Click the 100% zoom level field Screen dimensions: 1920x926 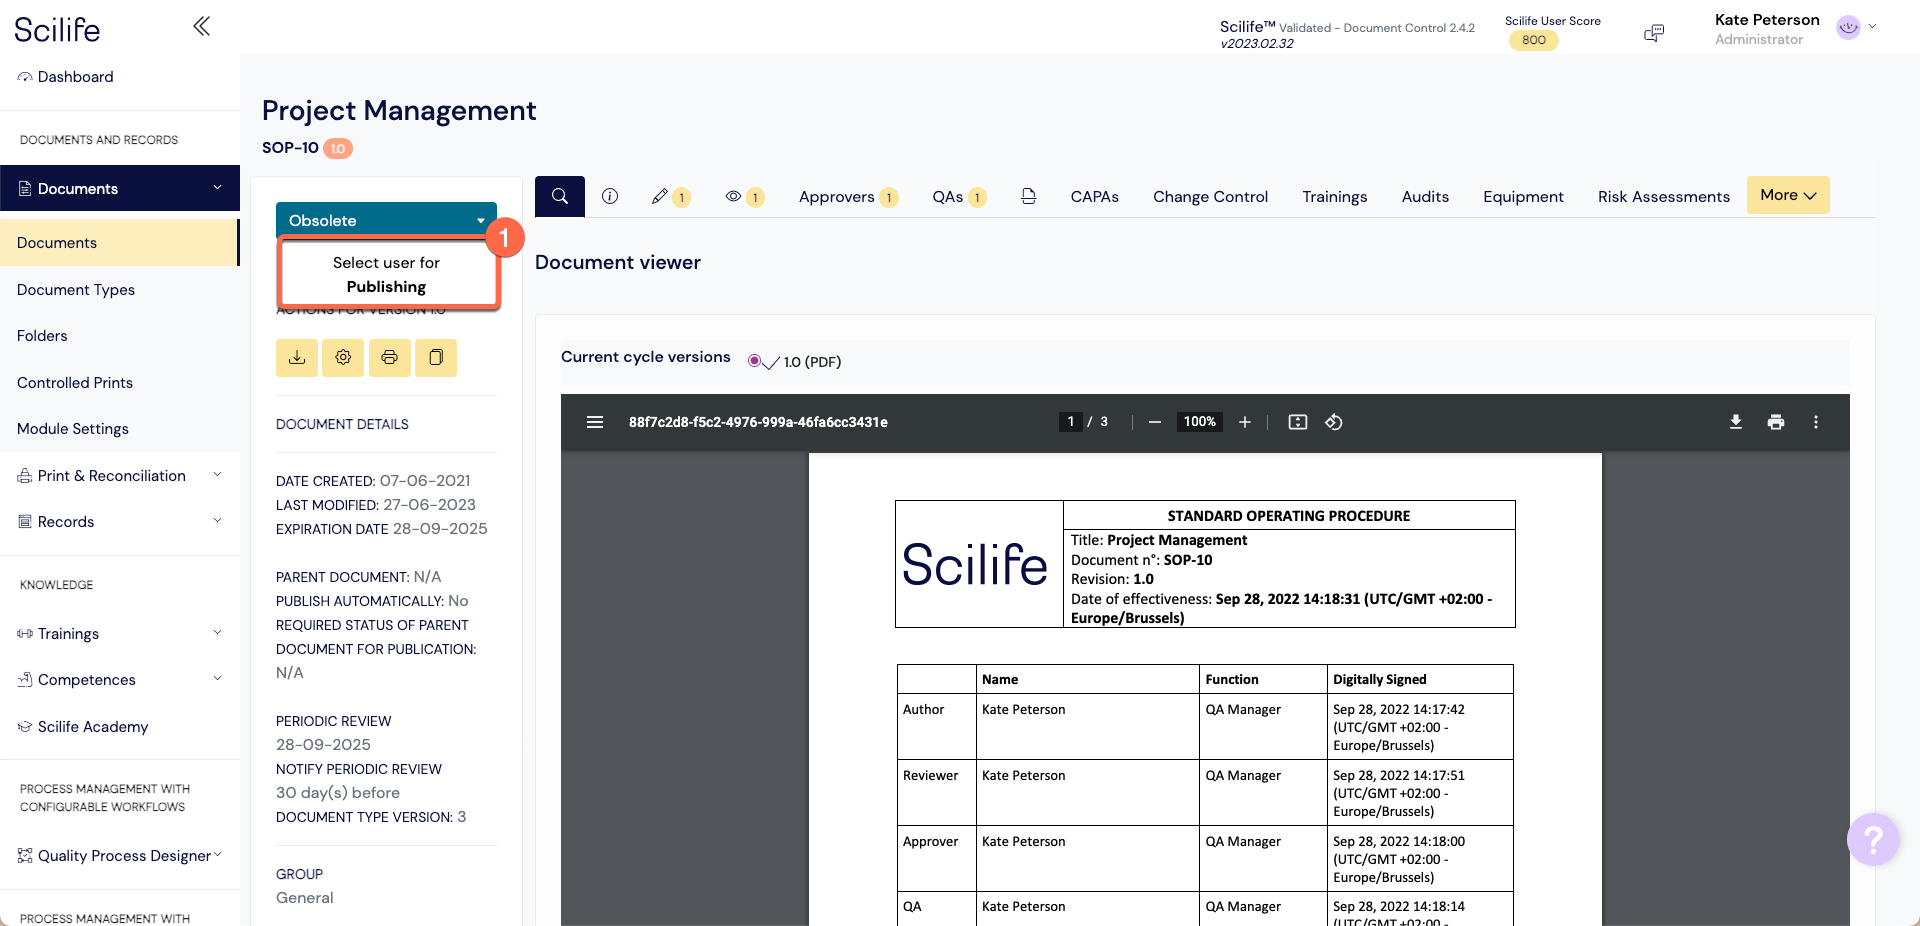coord(1199,422)
